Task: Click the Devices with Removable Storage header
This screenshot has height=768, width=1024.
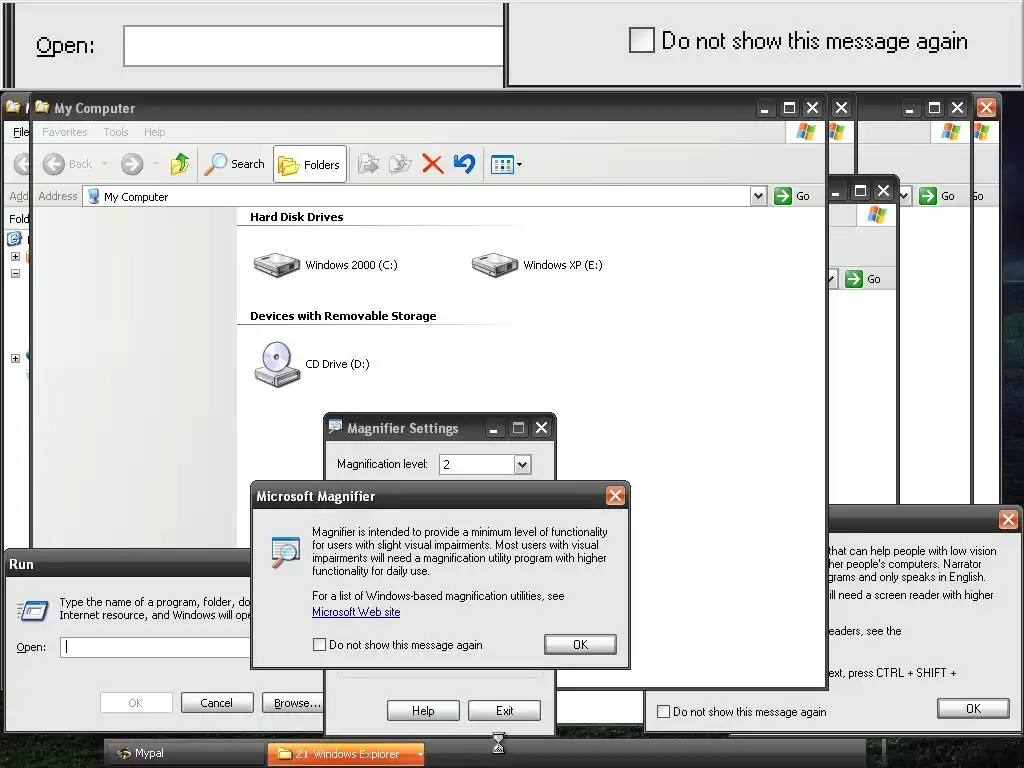Action: coord(343,316)
